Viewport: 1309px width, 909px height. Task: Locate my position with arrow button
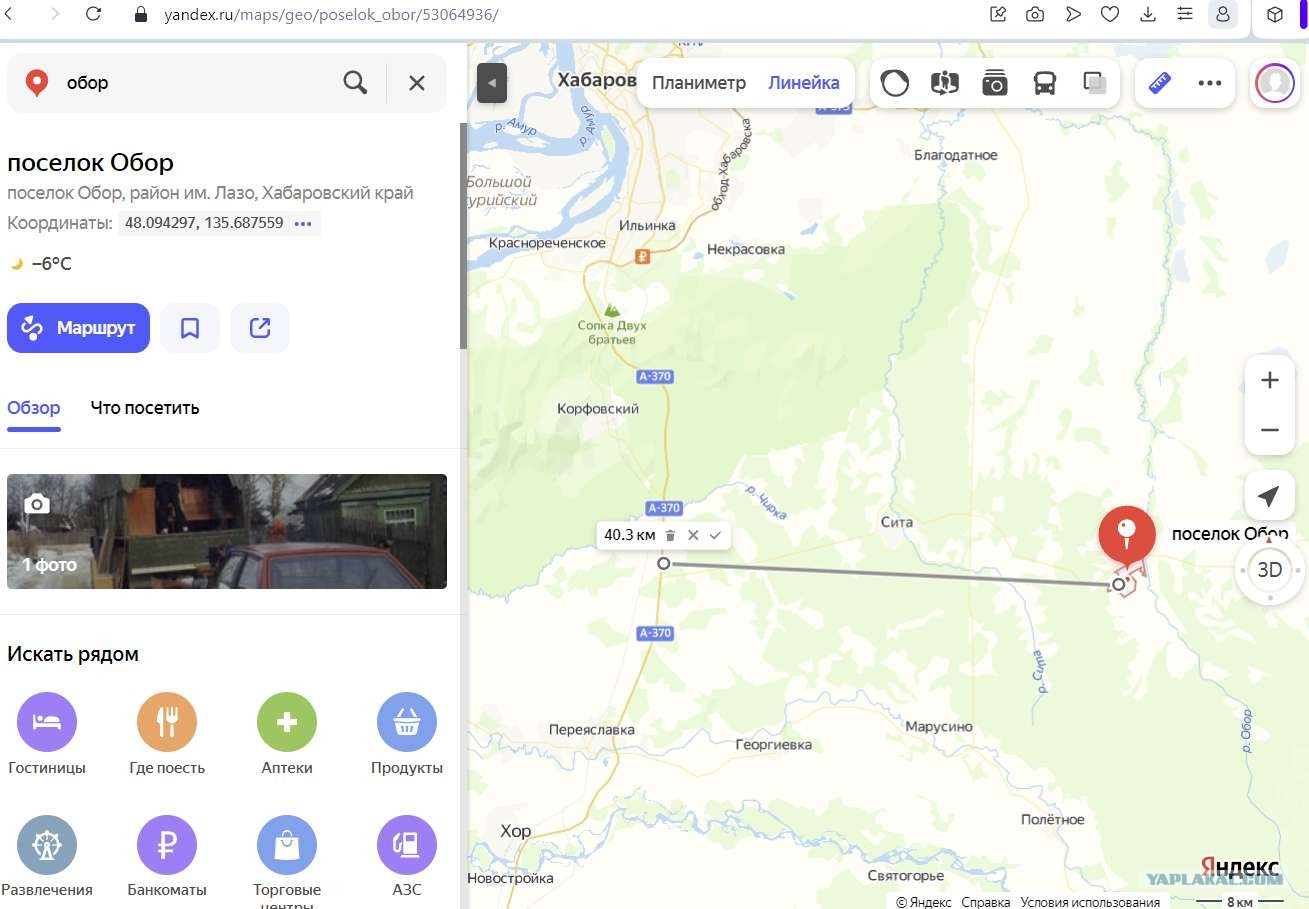coord(1270,496)
